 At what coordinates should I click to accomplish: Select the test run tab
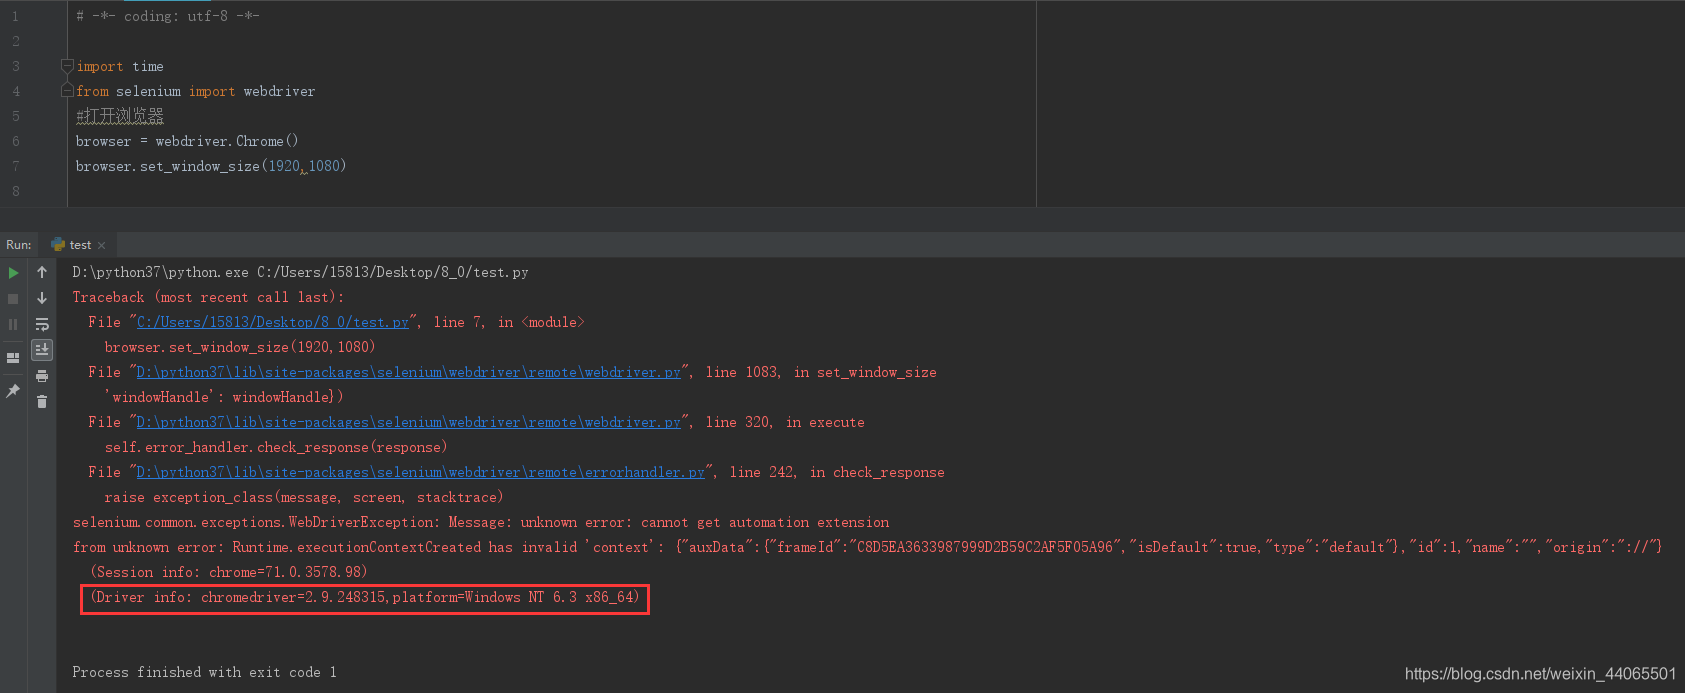[x=79, y=245]
